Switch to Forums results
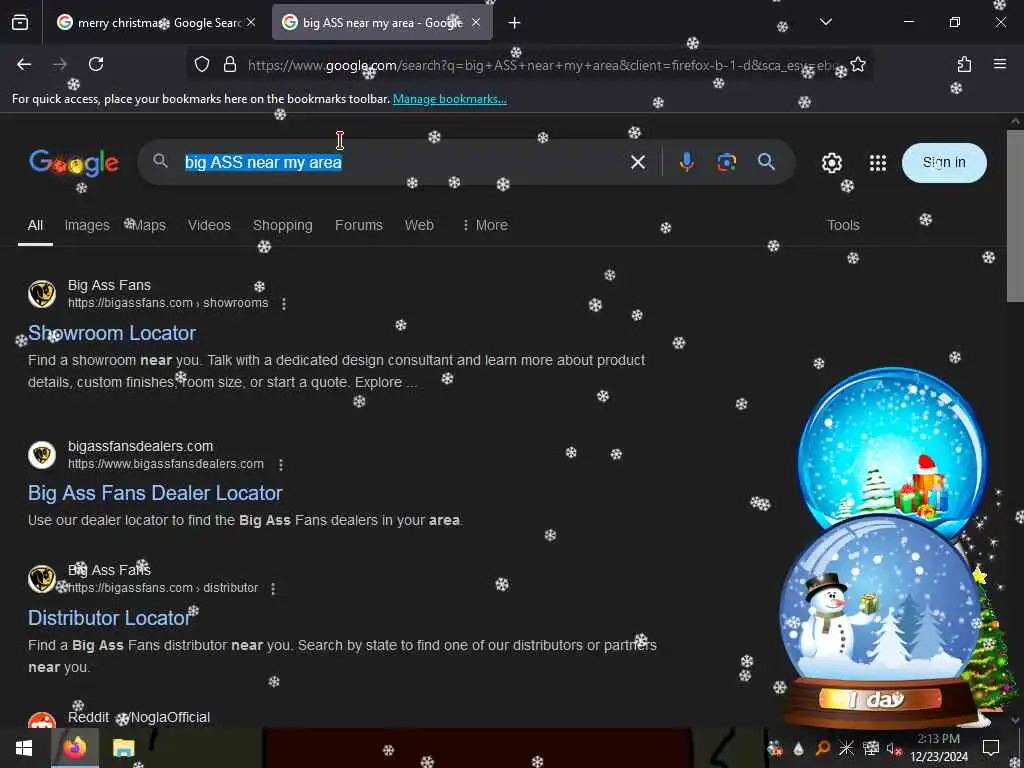Viewport: 1024px width, 768px height. point(359,225)
